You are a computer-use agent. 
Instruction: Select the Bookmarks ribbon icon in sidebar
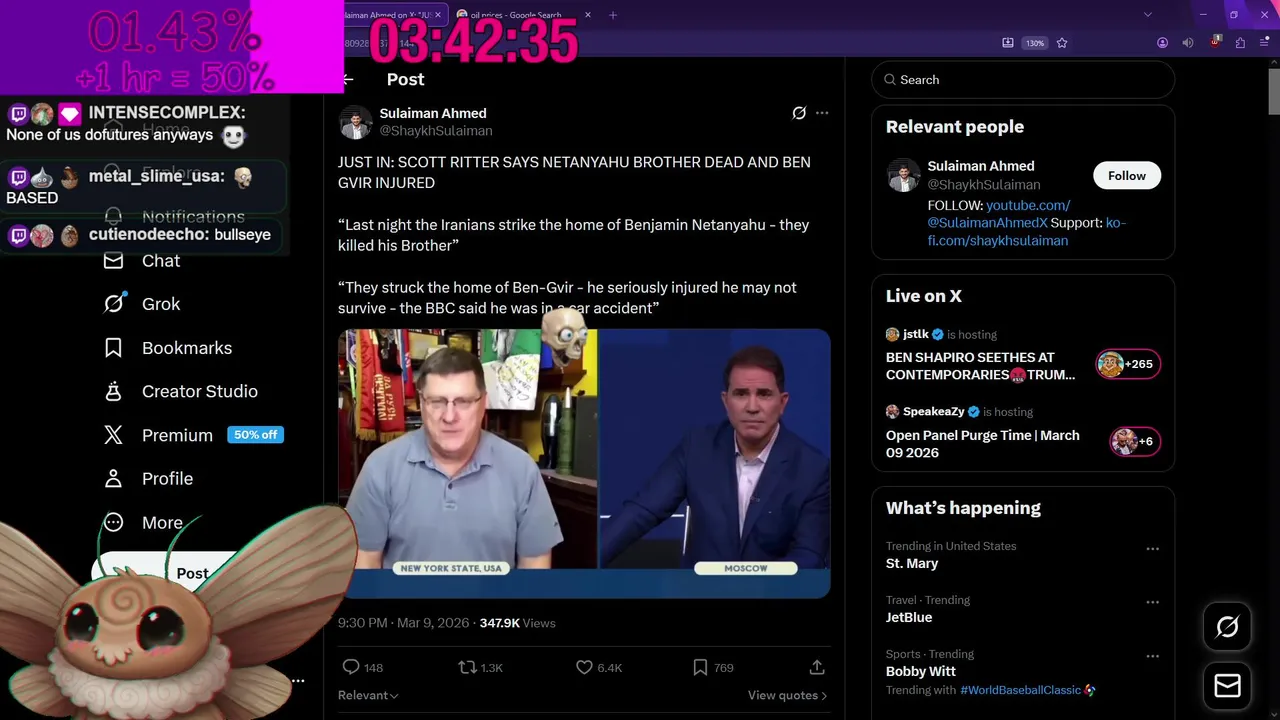[114, 348]
